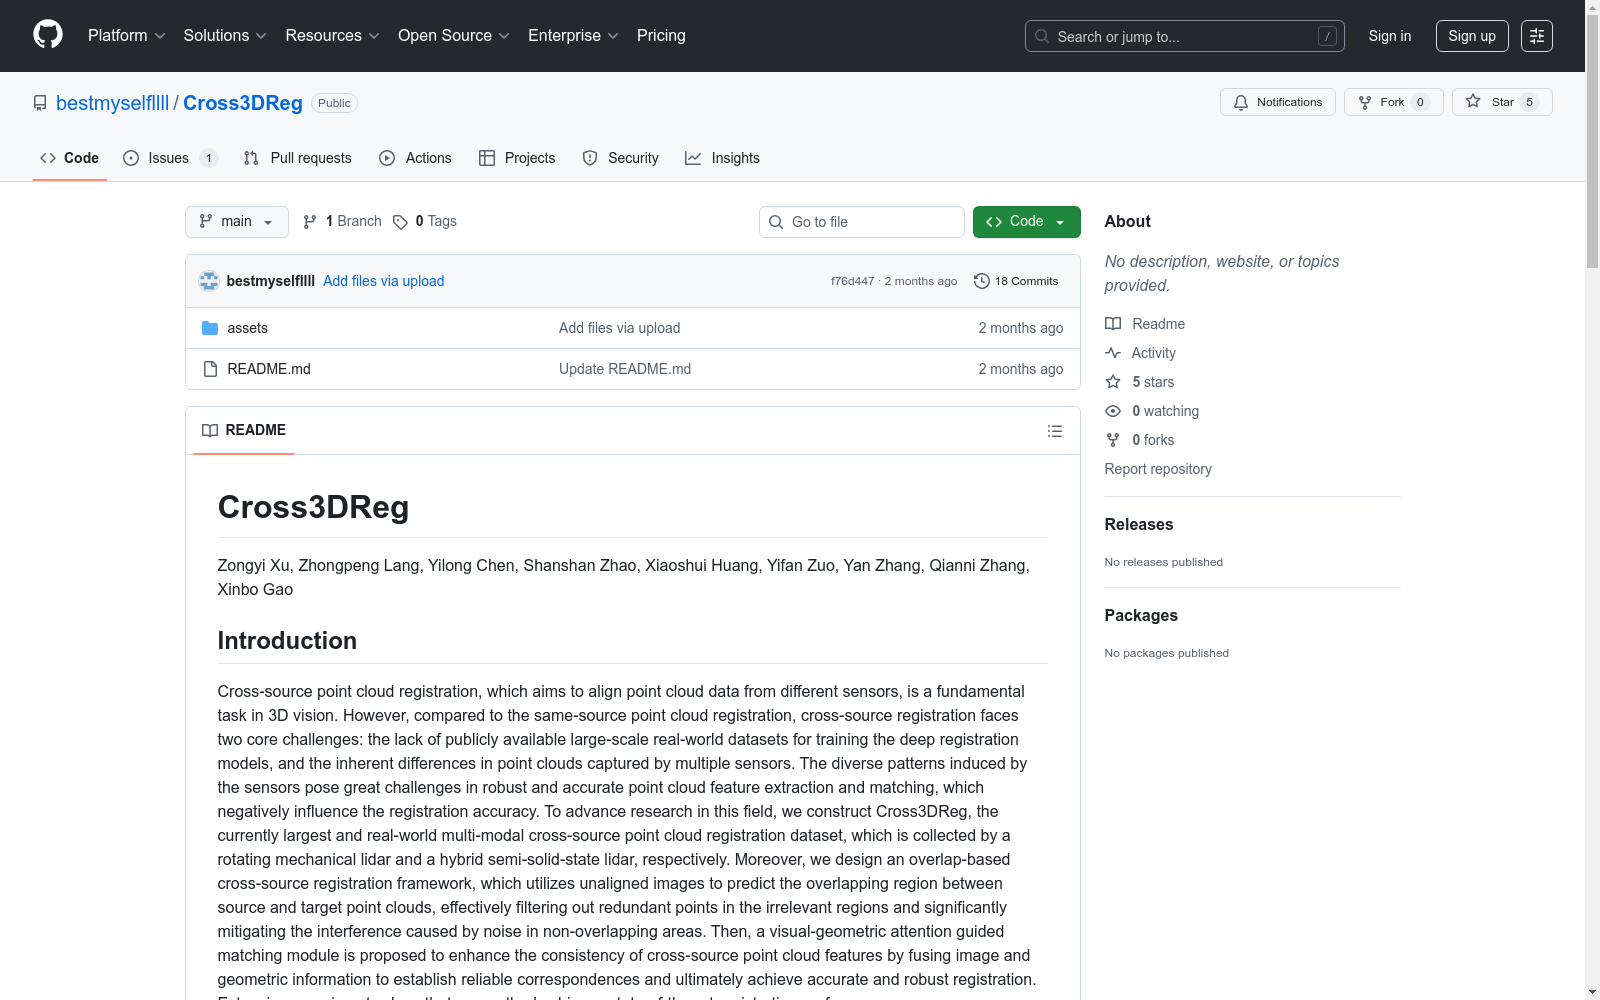This screenshot has height=1000, width=1600.
Task: Click the Go to file input
Action: pos(862,222)
